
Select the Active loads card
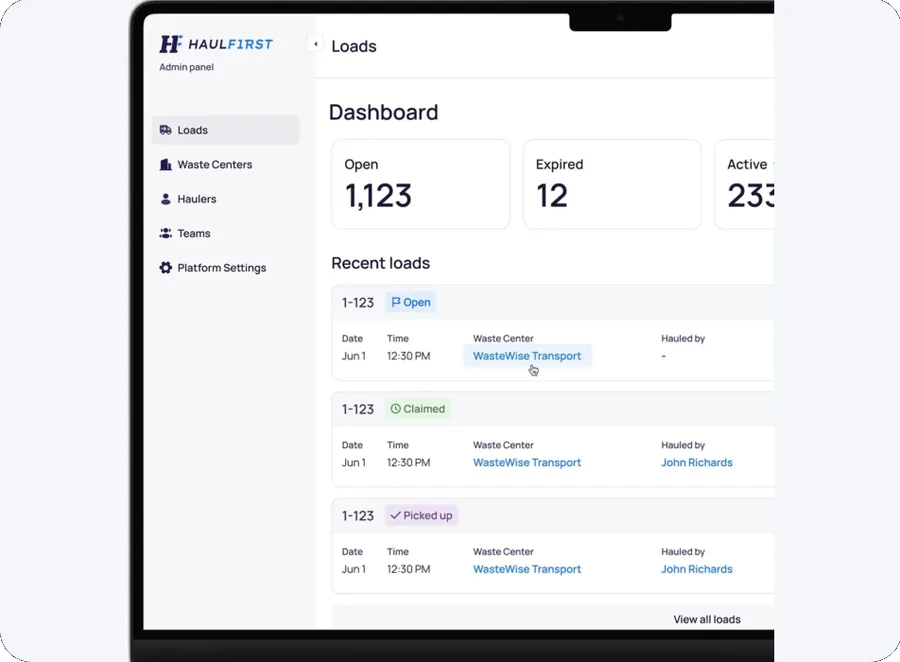744,184
